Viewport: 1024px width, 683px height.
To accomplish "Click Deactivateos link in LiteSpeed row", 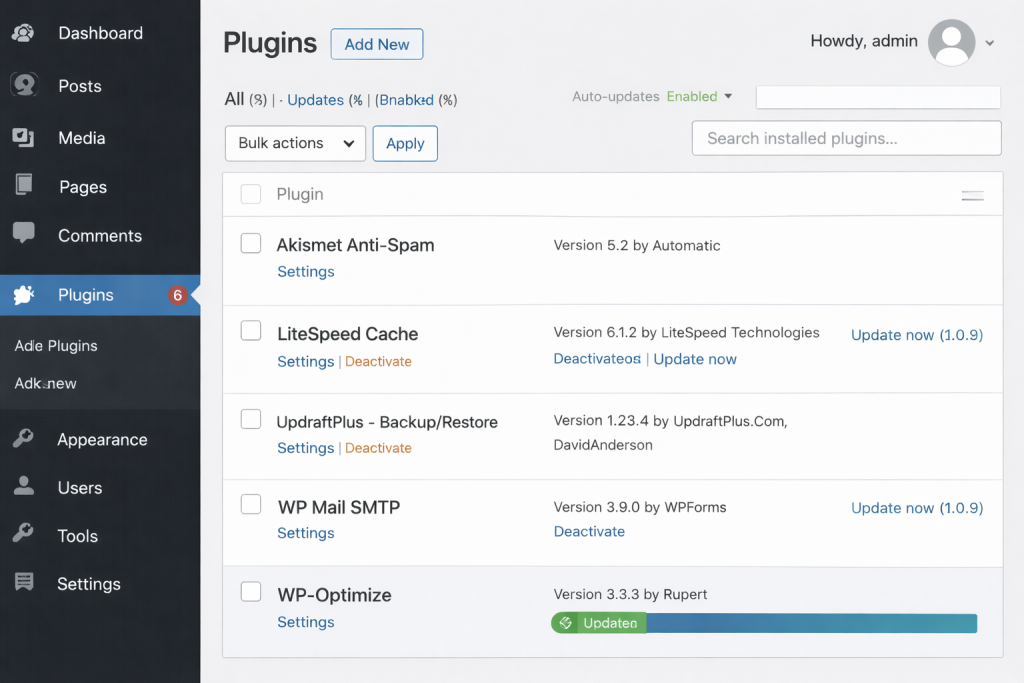I will [x=597, y=358].
